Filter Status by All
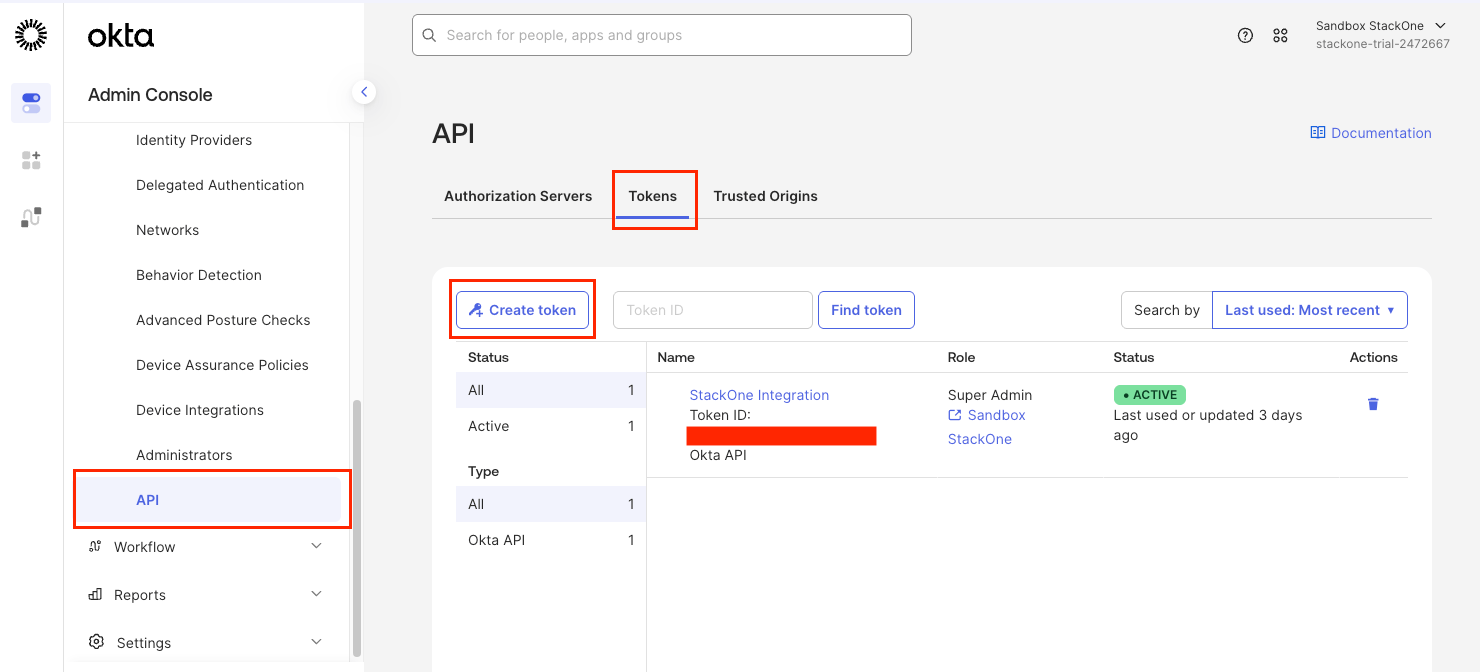Screen dimensions: 1480x672 pos(551,390)
